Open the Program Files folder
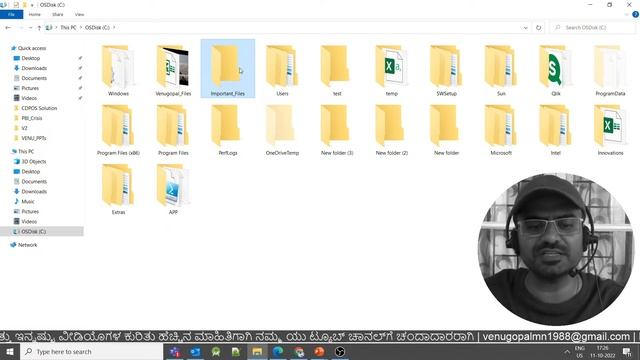This screenshot has width=640, height=360. [173, 129]
